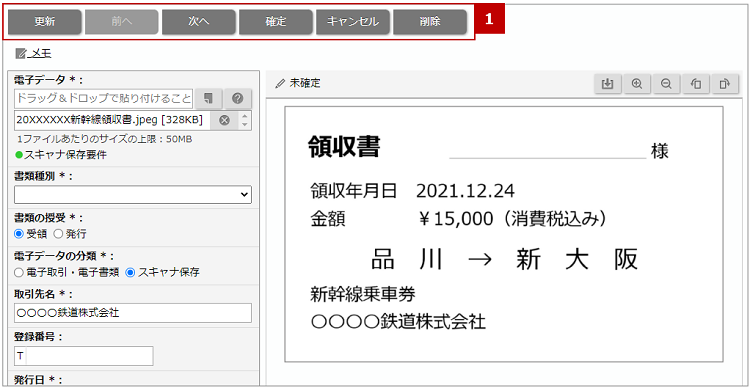Click the paste file icon beside drop field
This screenshot has height=388, width=750.
[209, 98]
